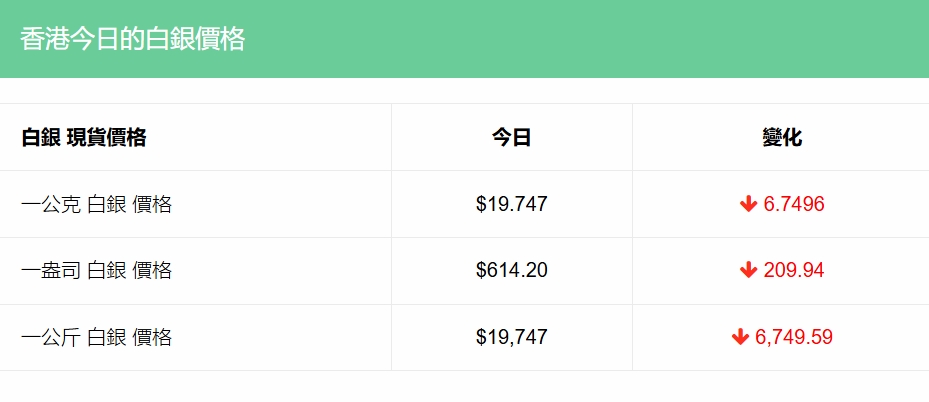Click the 一盎司 白銀 價格 row label

(96, 270)
